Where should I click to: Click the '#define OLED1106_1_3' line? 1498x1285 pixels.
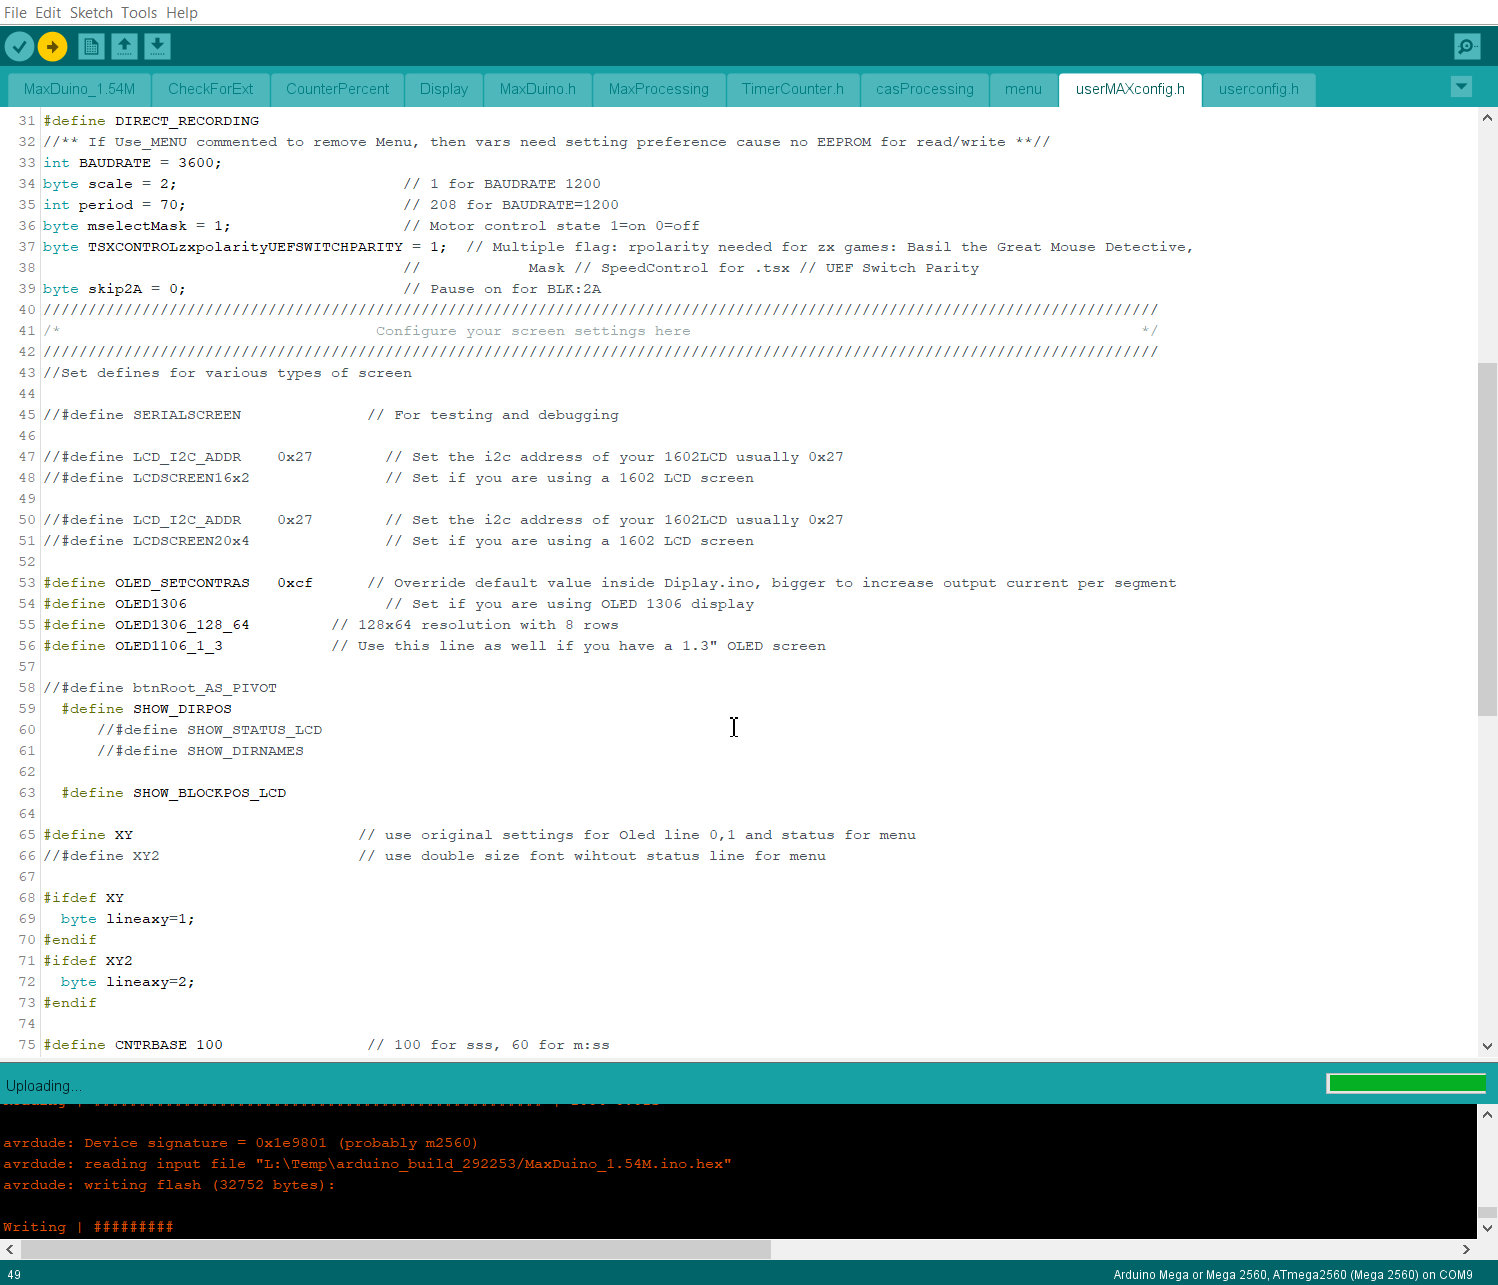pos(133,646)
